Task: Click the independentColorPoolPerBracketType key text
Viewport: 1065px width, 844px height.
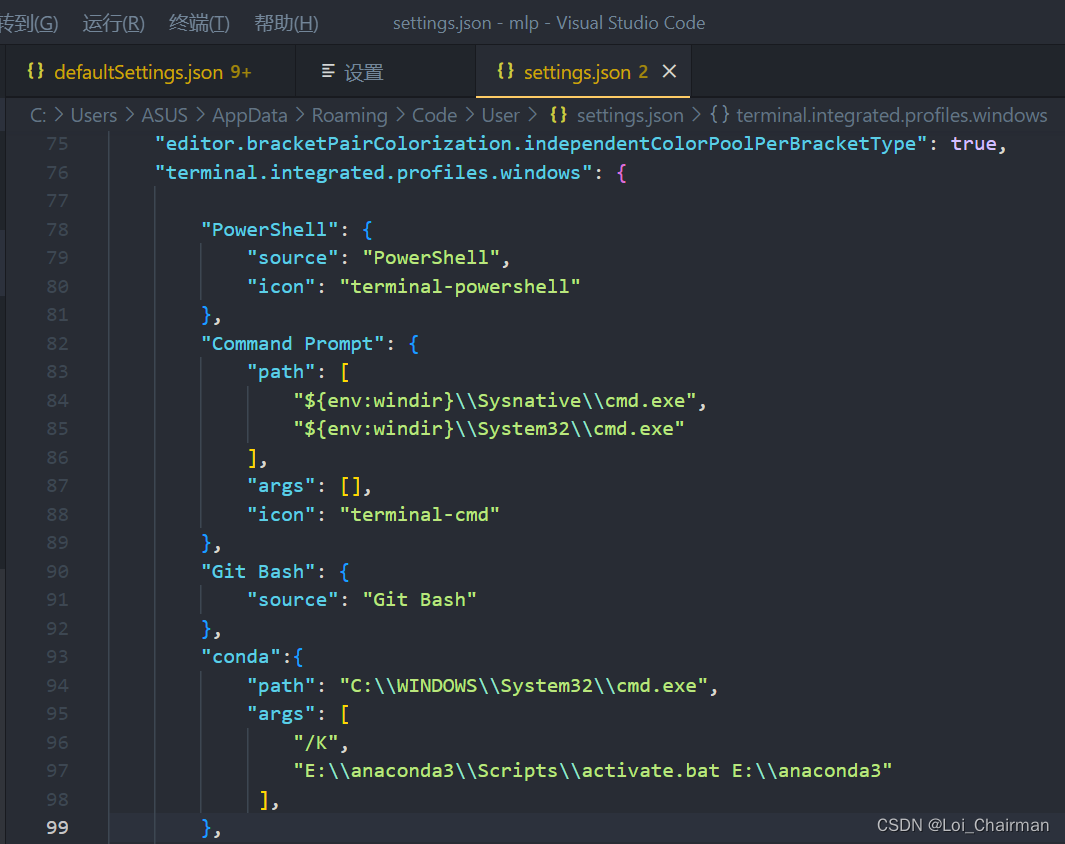Action: (541, 144)
